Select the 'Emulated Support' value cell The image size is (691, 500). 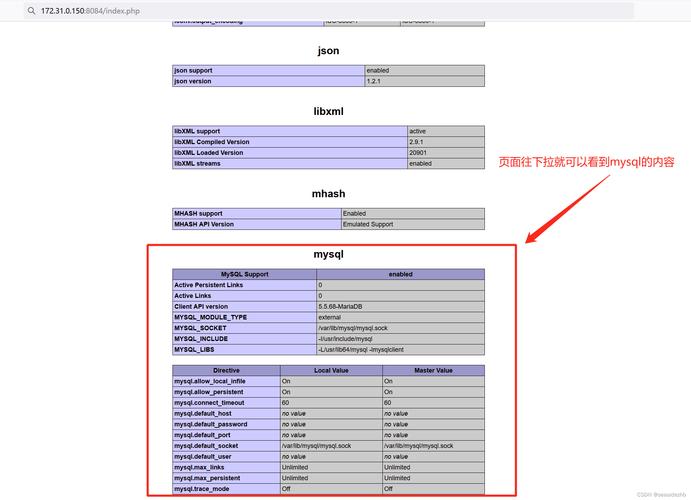pos(413,224)
